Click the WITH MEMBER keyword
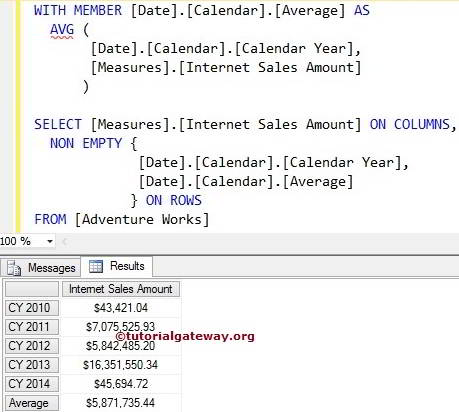 click(x=78, y=10)
